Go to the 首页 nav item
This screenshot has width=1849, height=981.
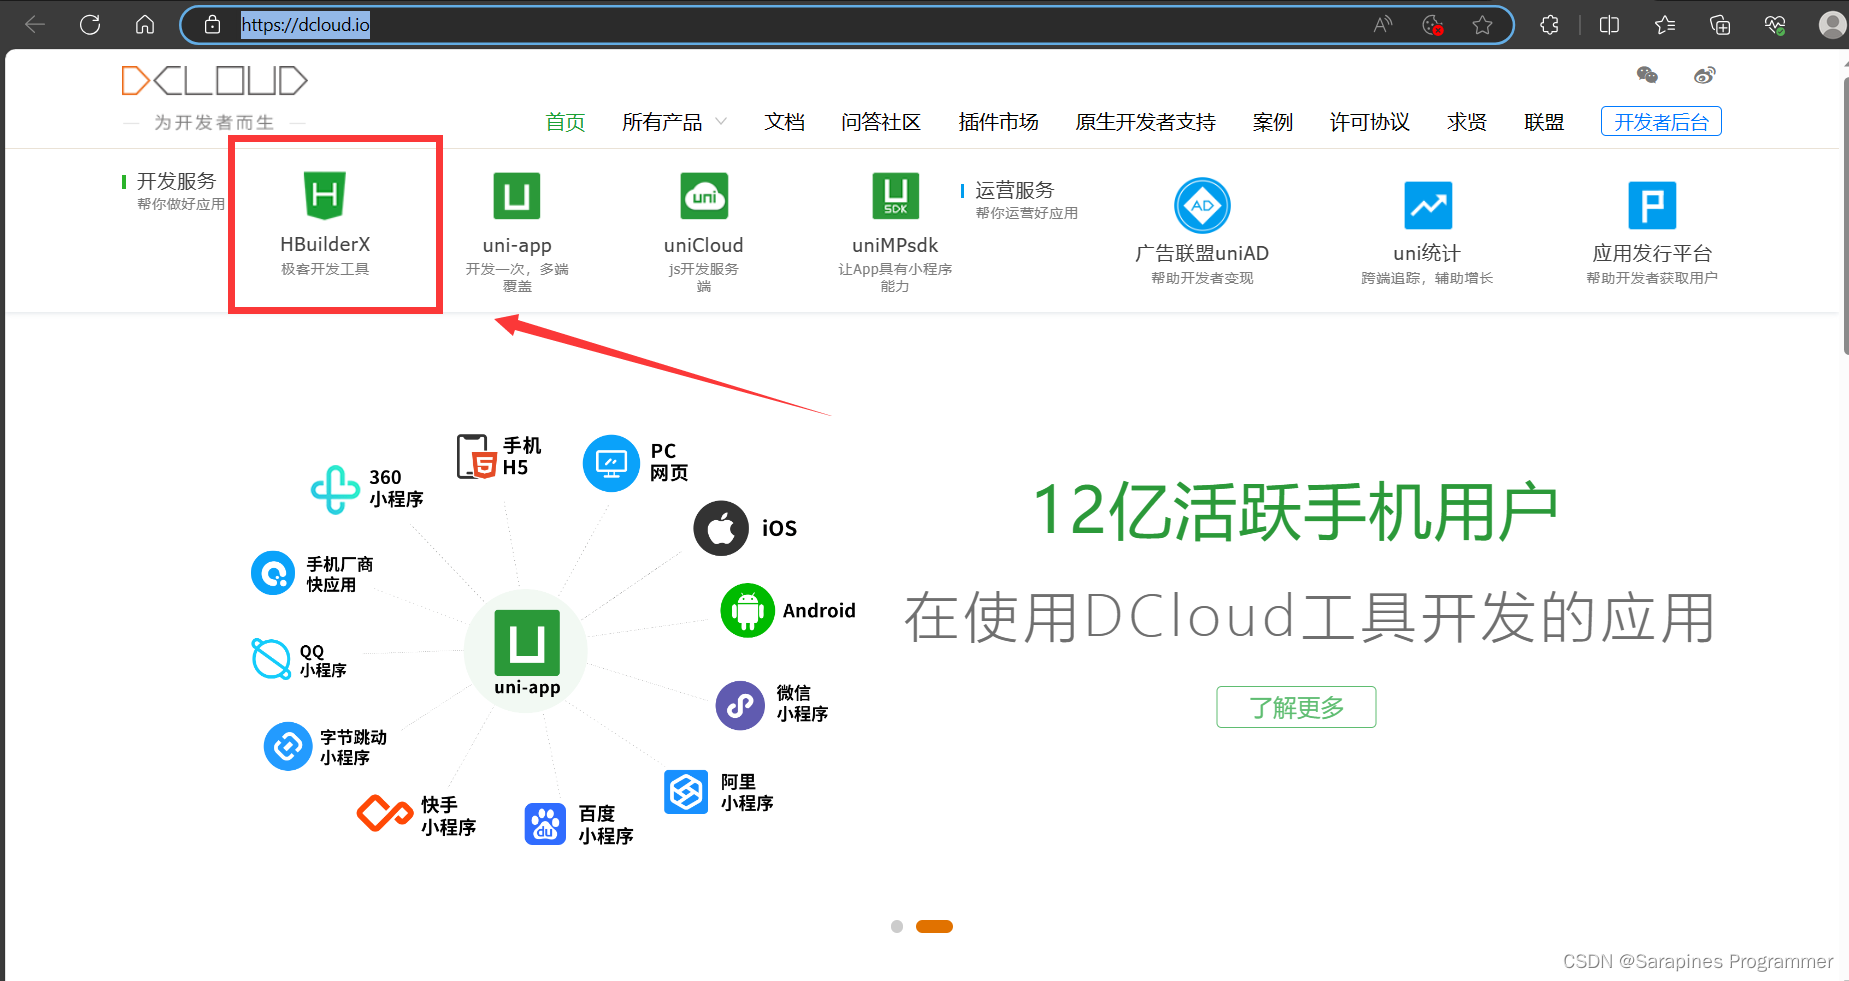[x=565, y=122]
